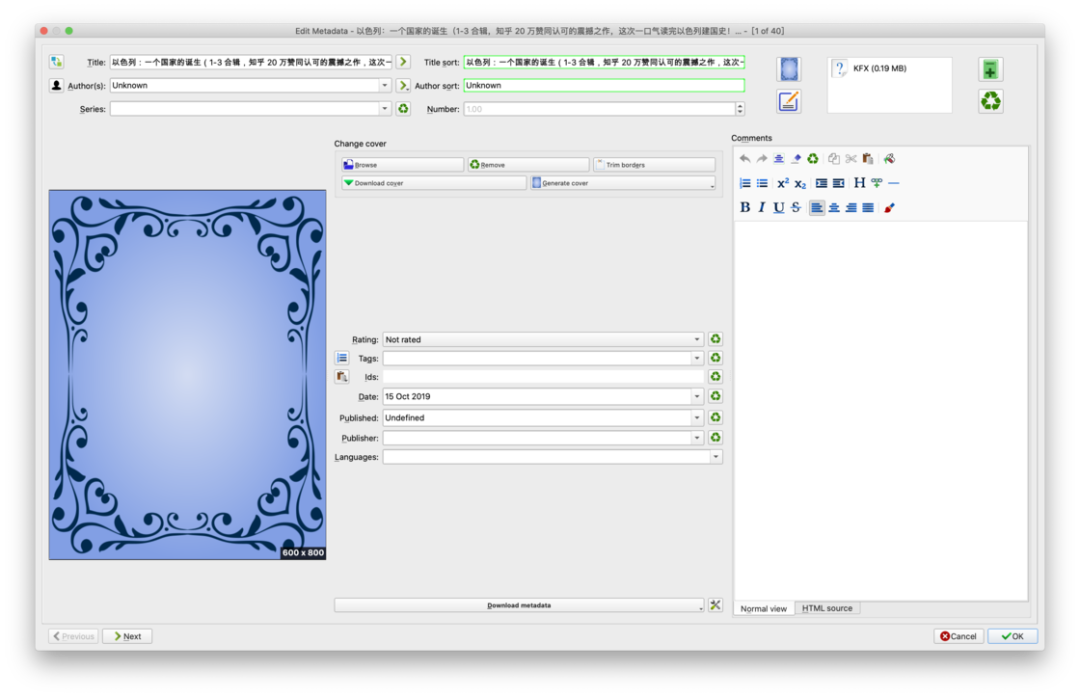
Task: Redo in Comments editor
Action: [762, 158]
